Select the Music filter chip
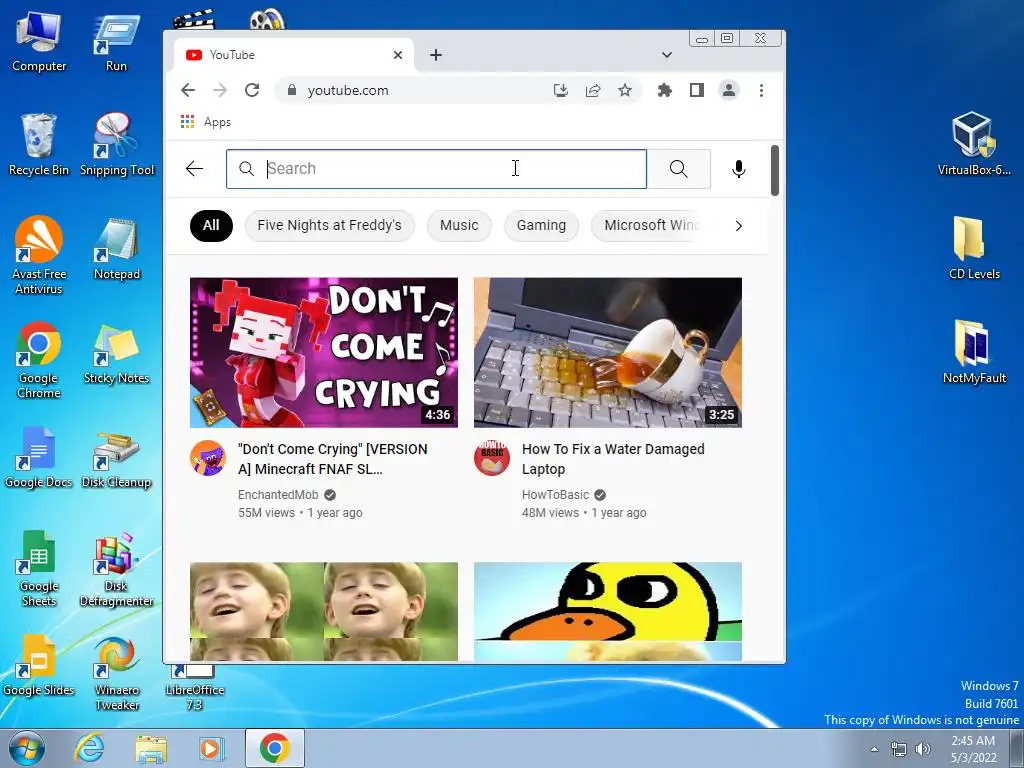This screenshot has height=768, width=1024. point(459,225)
